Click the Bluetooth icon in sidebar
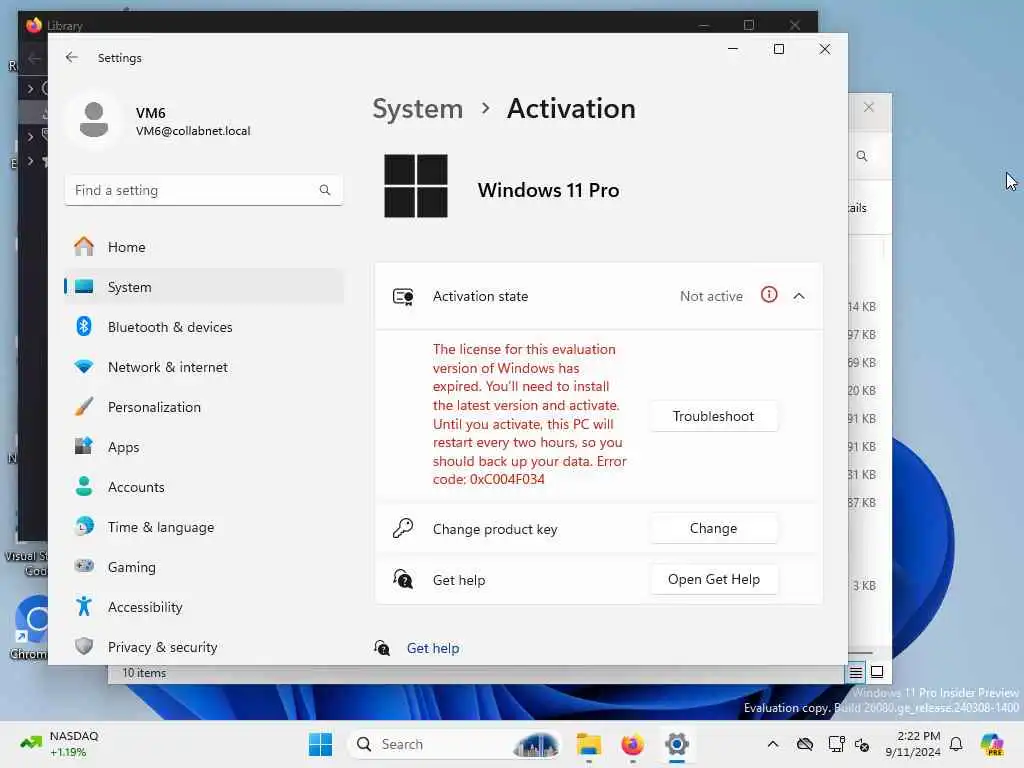The image size is (1024, 768). pyautogui.click(x=84, y=326)
